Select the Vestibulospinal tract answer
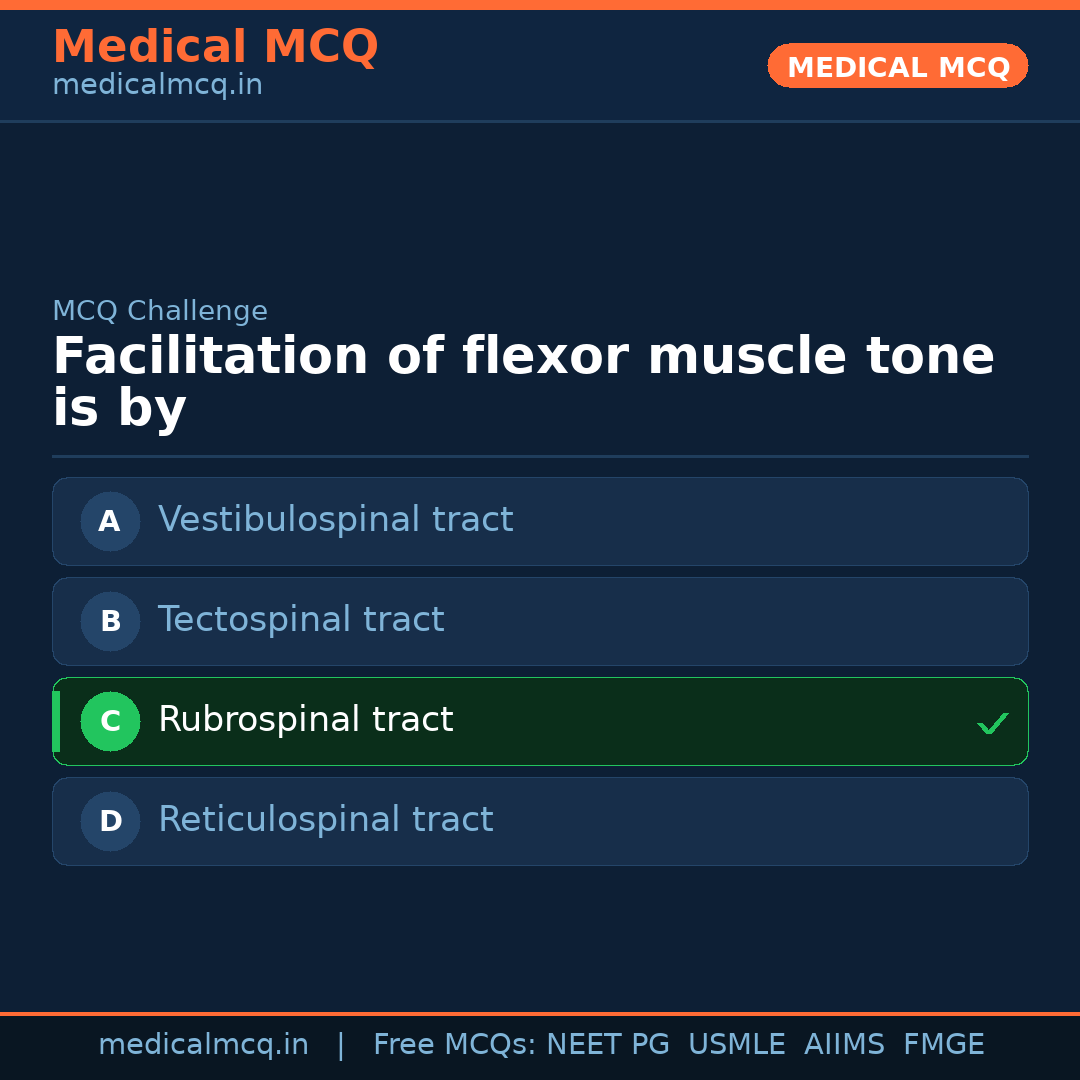 pyautogui.click(x=335, y=520)
